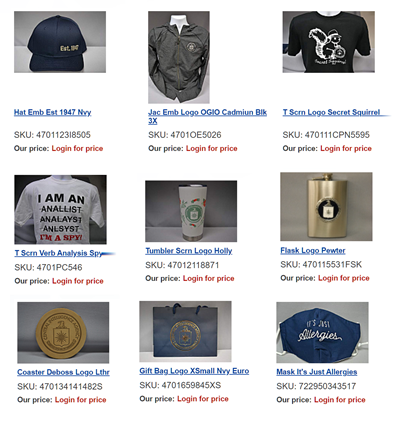
Task: Open the It's Just Allergies mask photo
Action: click(x=322, y=333)
